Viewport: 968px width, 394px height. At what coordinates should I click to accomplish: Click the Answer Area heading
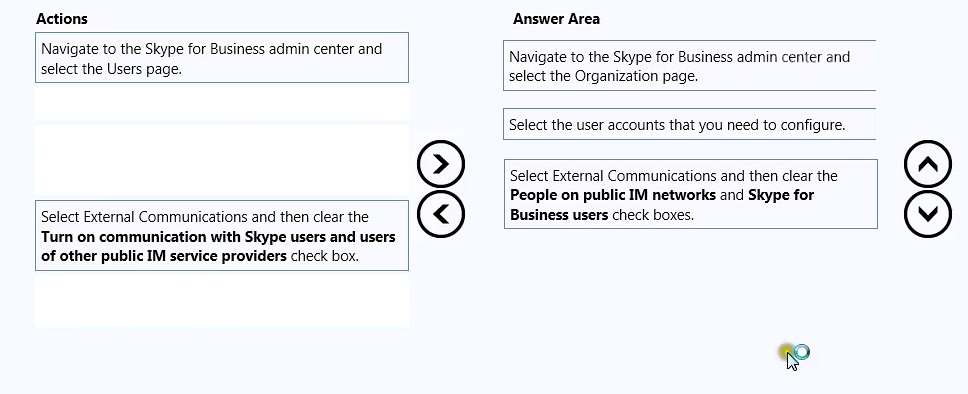556,19
